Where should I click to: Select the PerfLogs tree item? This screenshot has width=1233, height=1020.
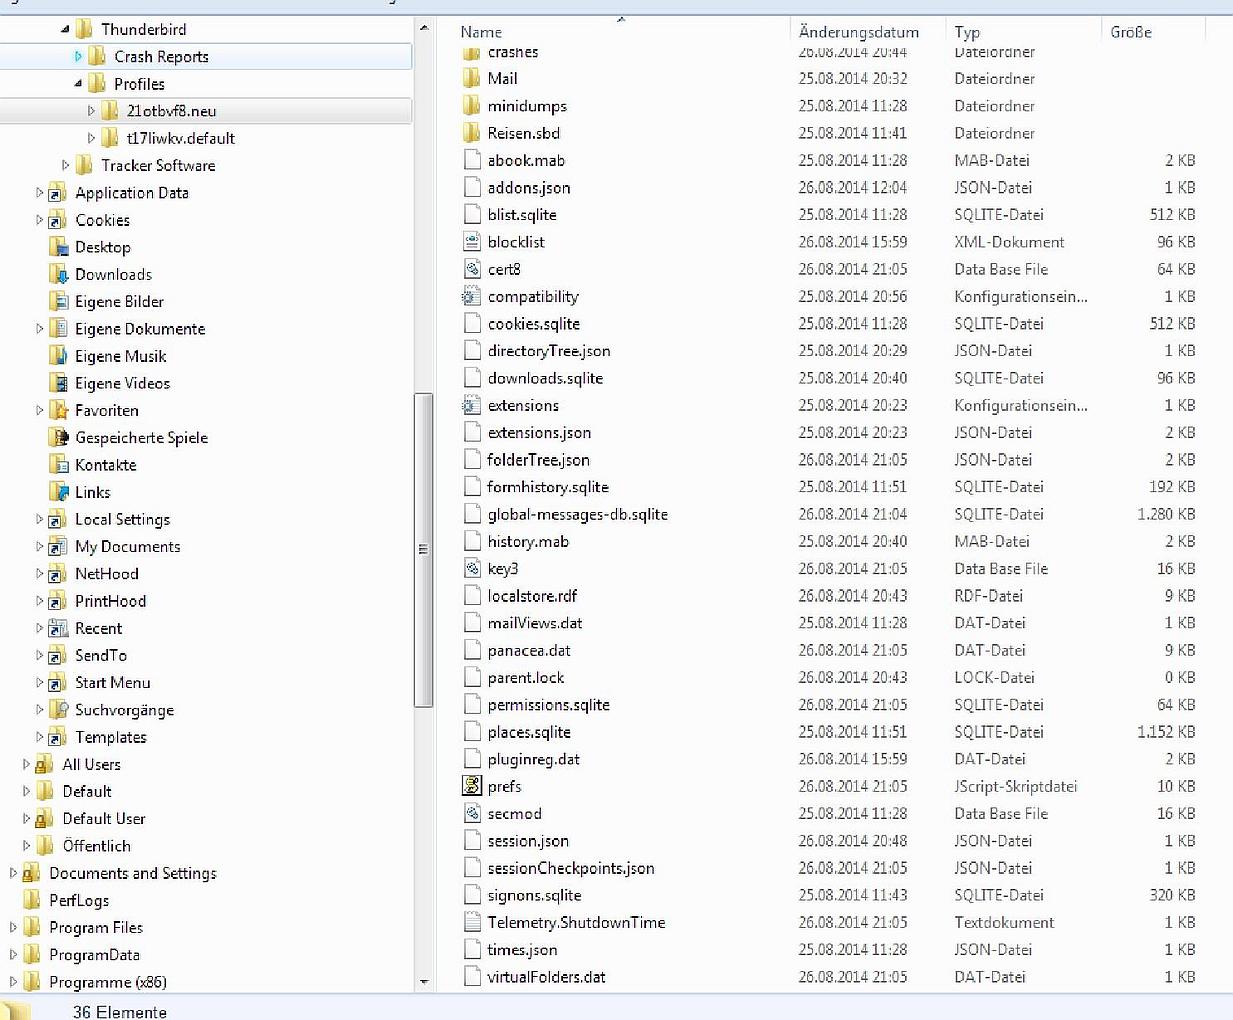(x=79, y=900)
